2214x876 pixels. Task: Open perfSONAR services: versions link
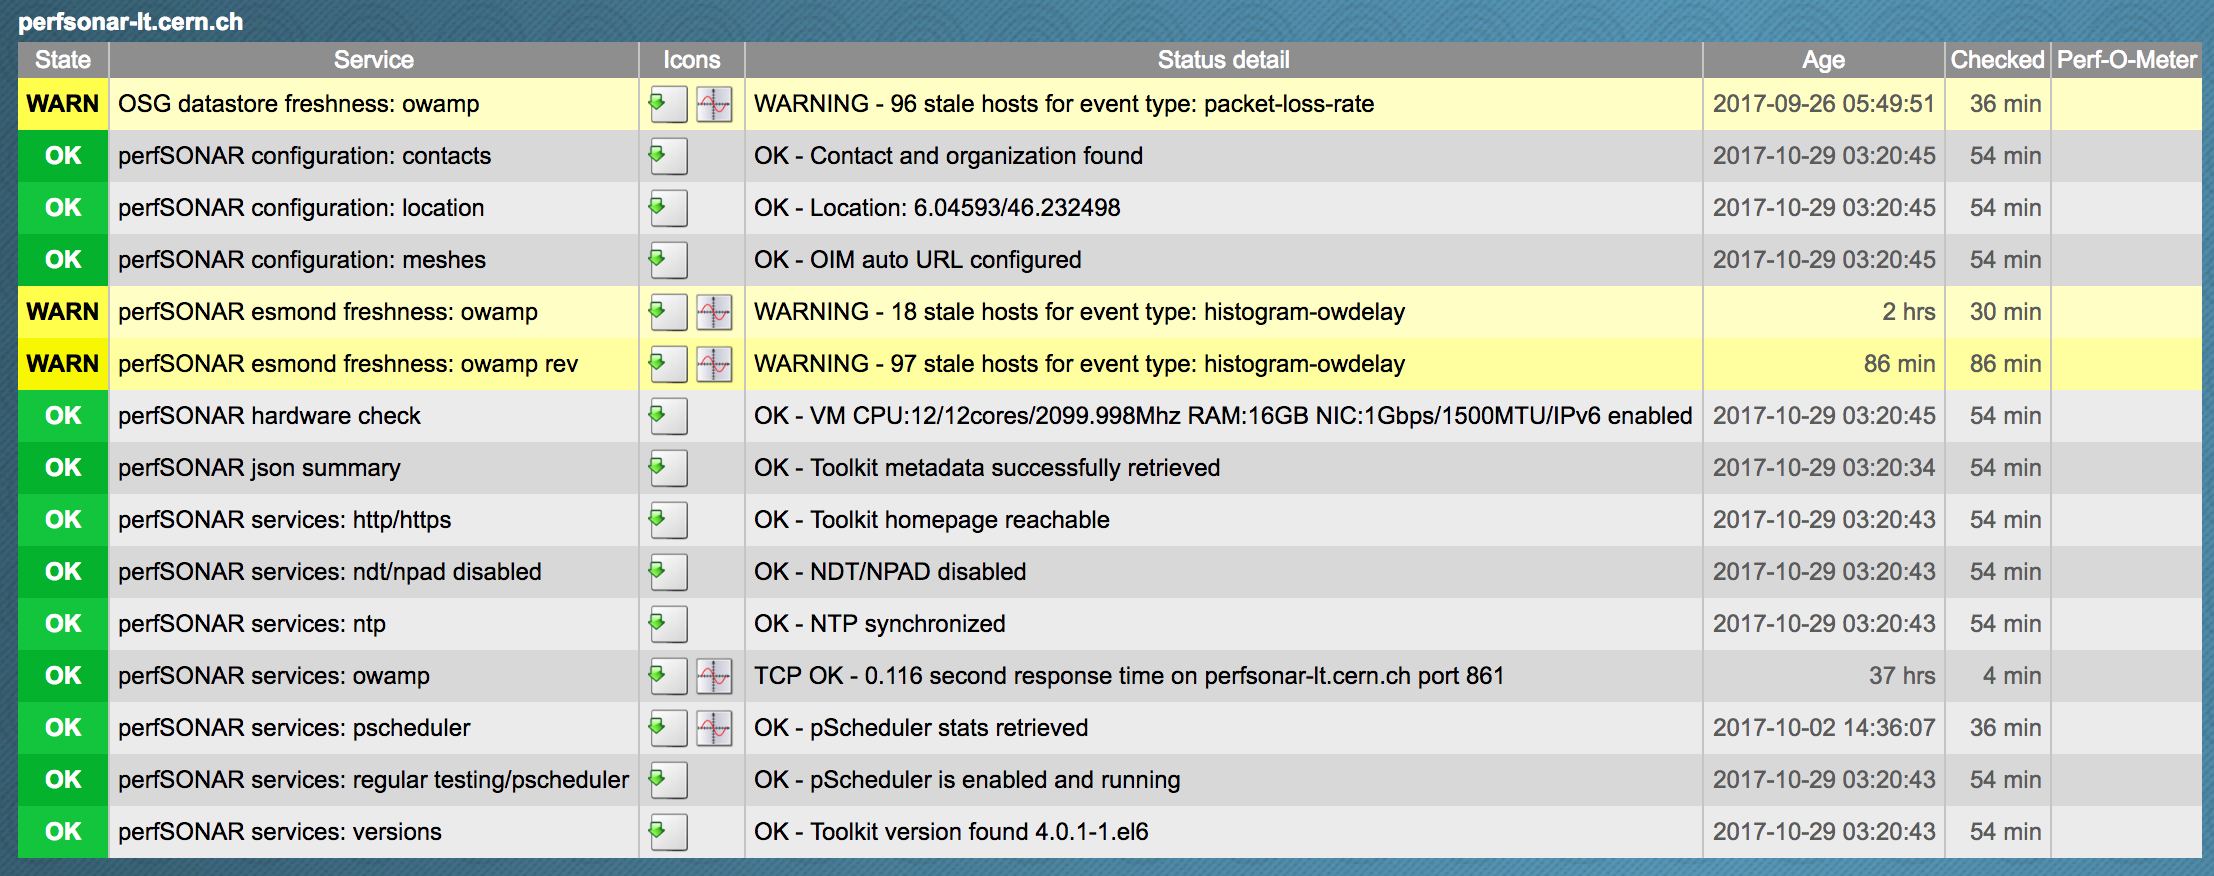coord(279,832)
